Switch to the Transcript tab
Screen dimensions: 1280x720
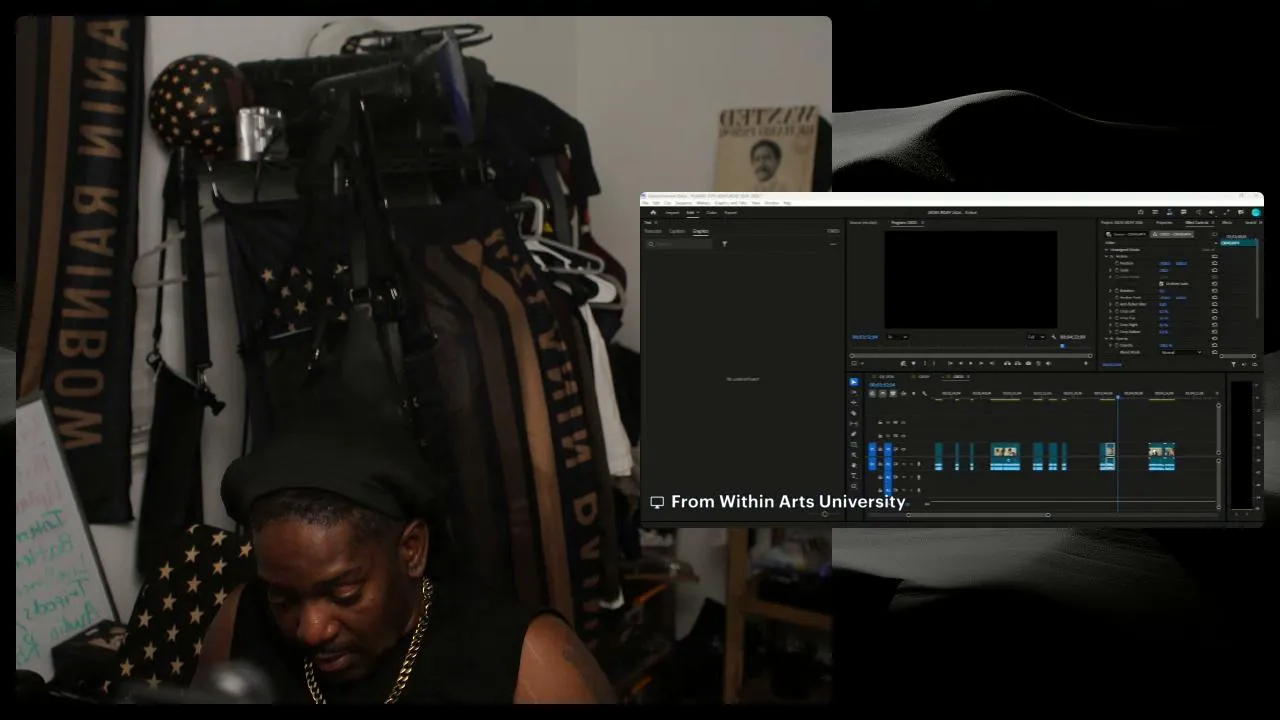[x=652, y=231]
